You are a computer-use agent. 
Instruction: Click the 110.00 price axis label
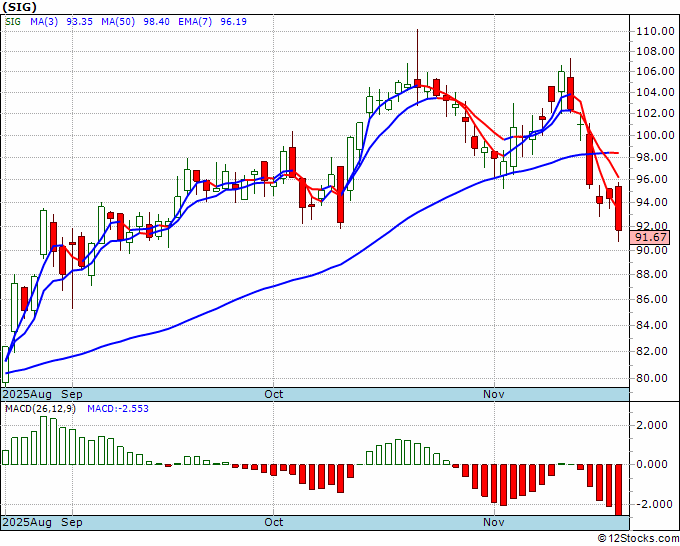point(655,31)
